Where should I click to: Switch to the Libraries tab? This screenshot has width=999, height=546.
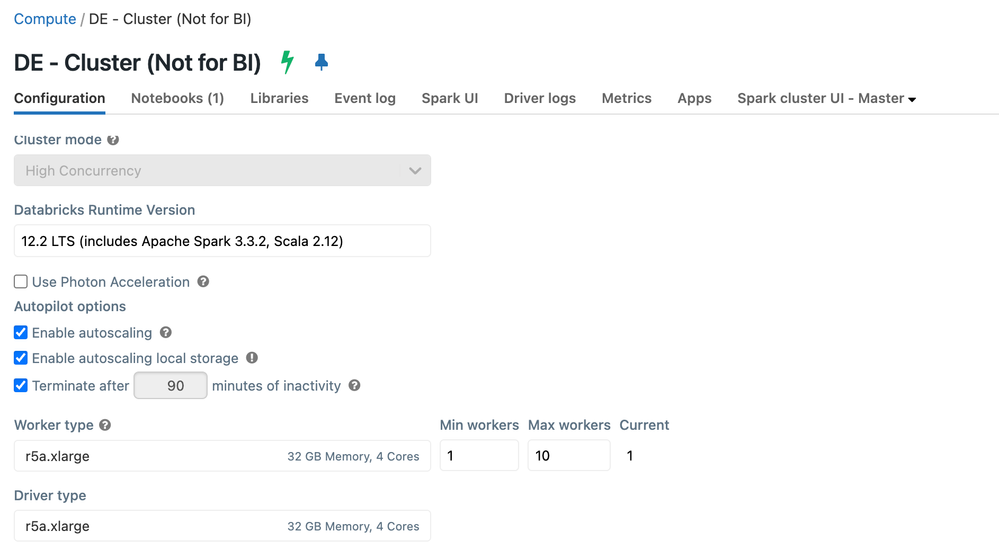point(279,98)
